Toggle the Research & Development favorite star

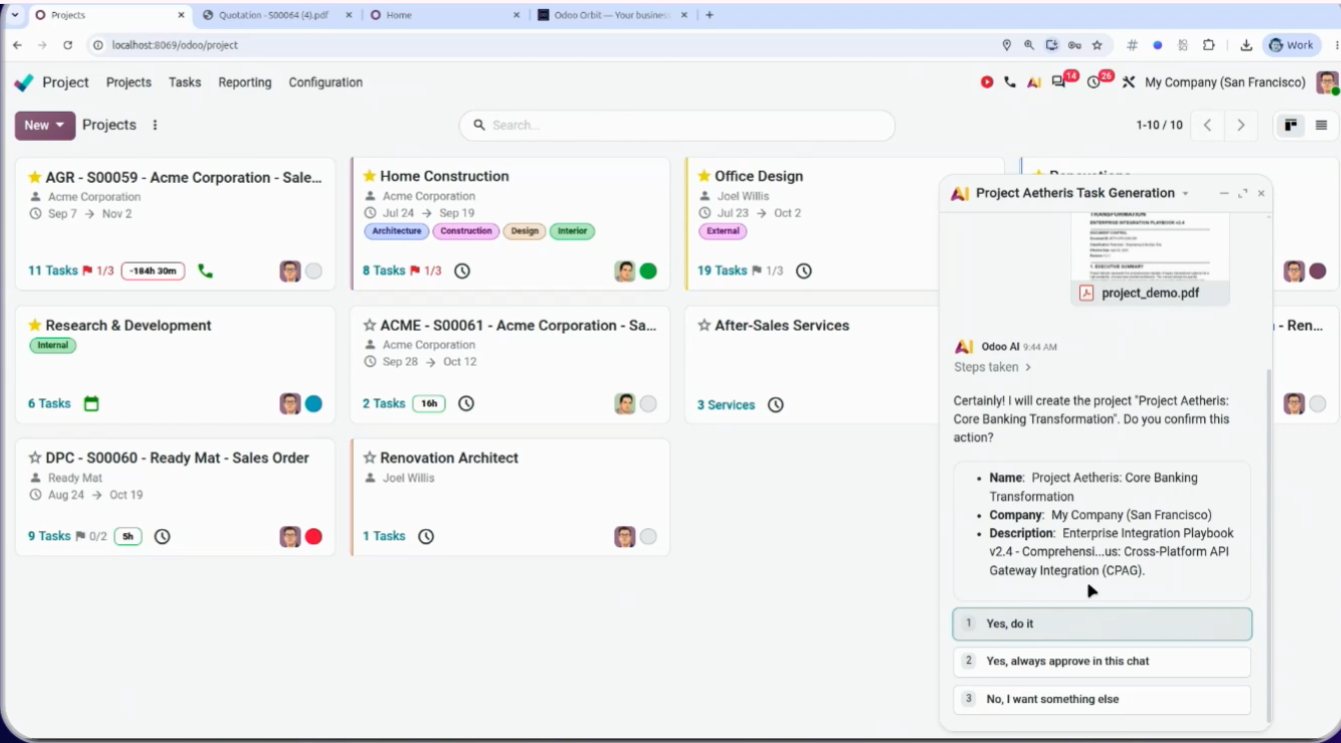tap(35, 325)
